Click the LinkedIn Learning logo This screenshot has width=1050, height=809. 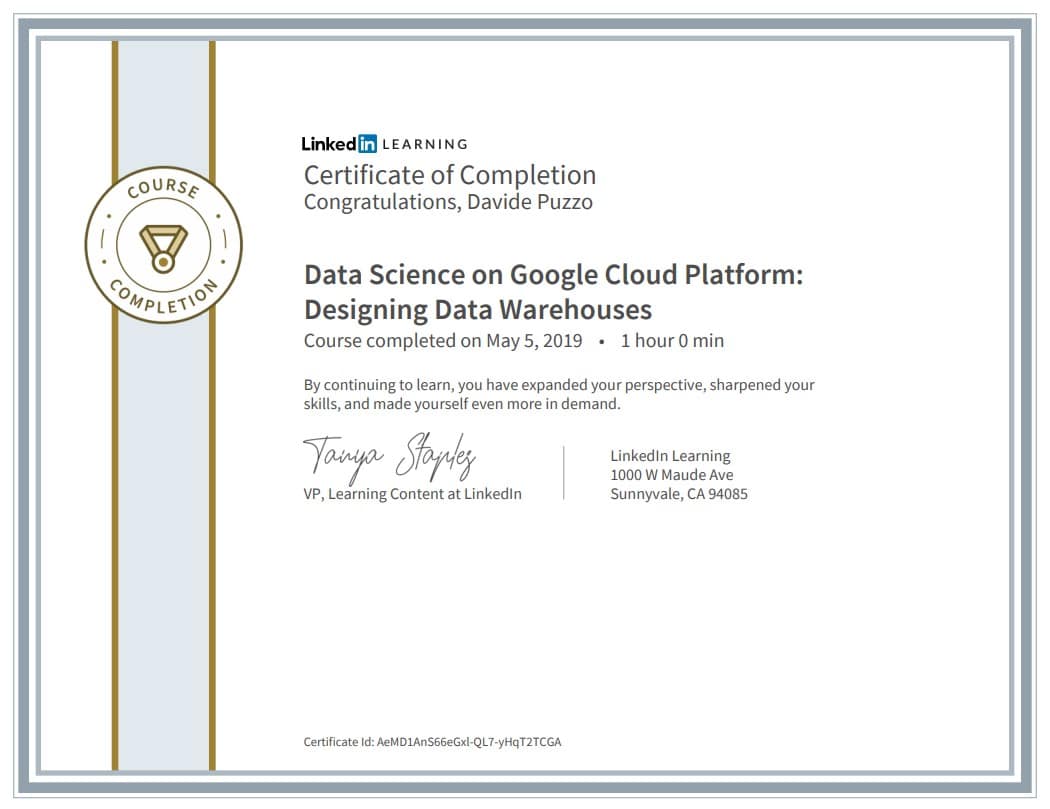tap(384, 143)
